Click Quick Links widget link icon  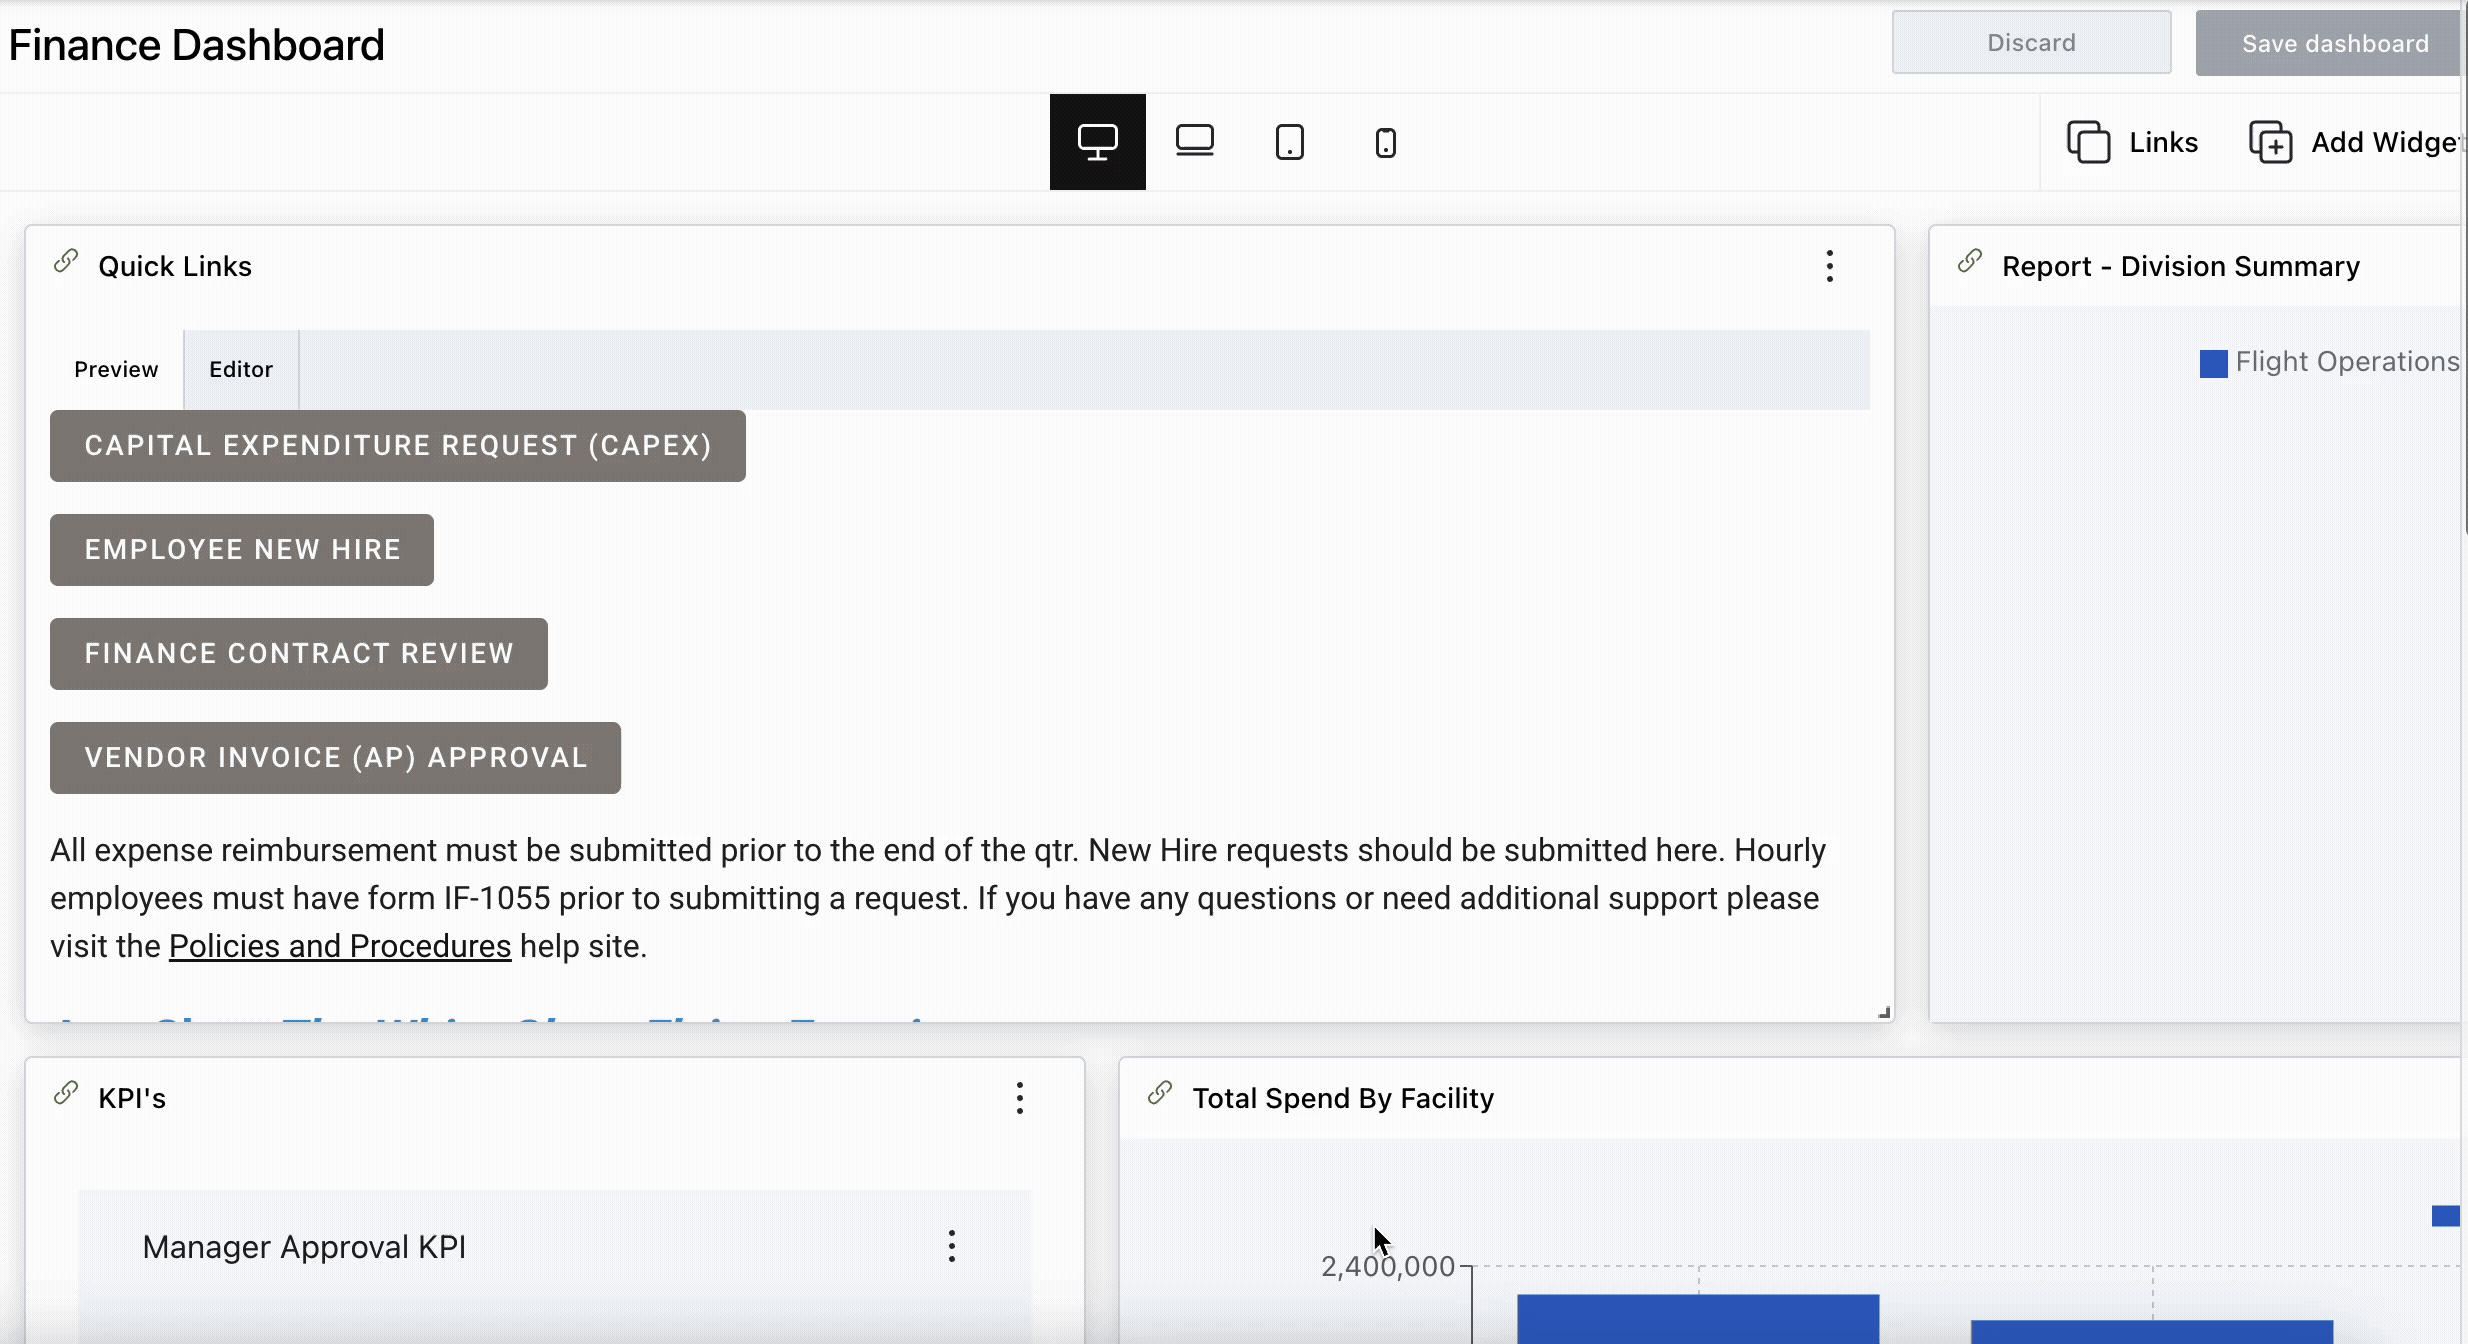[66, 262]
